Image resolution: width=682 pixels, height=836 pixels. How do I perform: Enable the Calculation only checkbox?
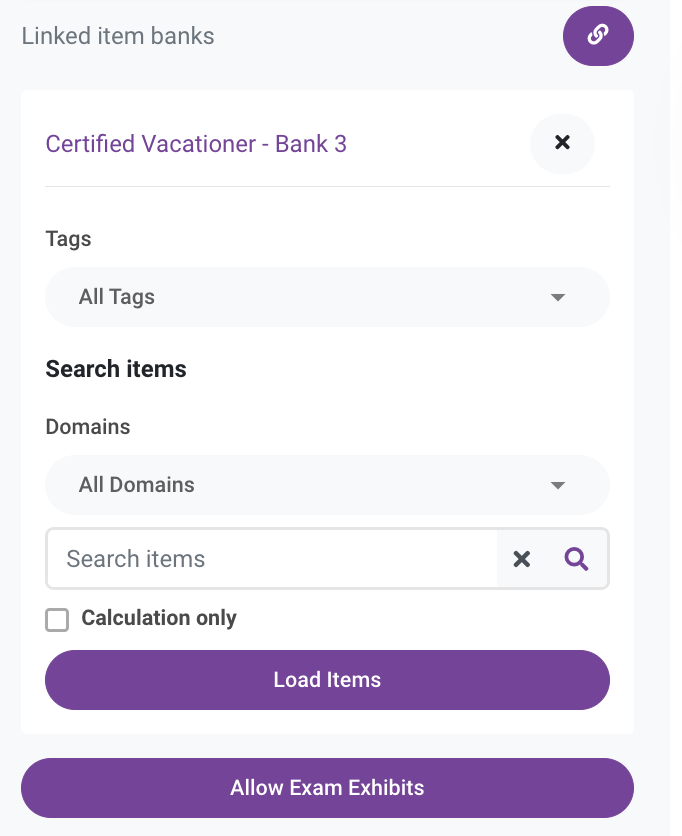pyautogui.click(x=57, y=620)
